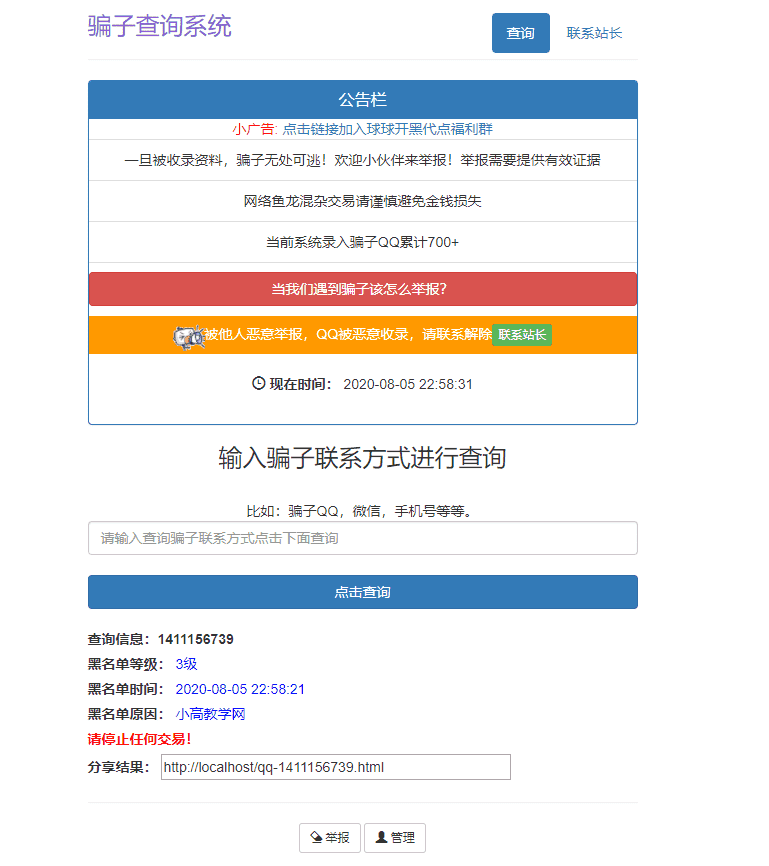
Task: Click the notice starting 一旦被收录资料
Action: [x=362, y=160]
